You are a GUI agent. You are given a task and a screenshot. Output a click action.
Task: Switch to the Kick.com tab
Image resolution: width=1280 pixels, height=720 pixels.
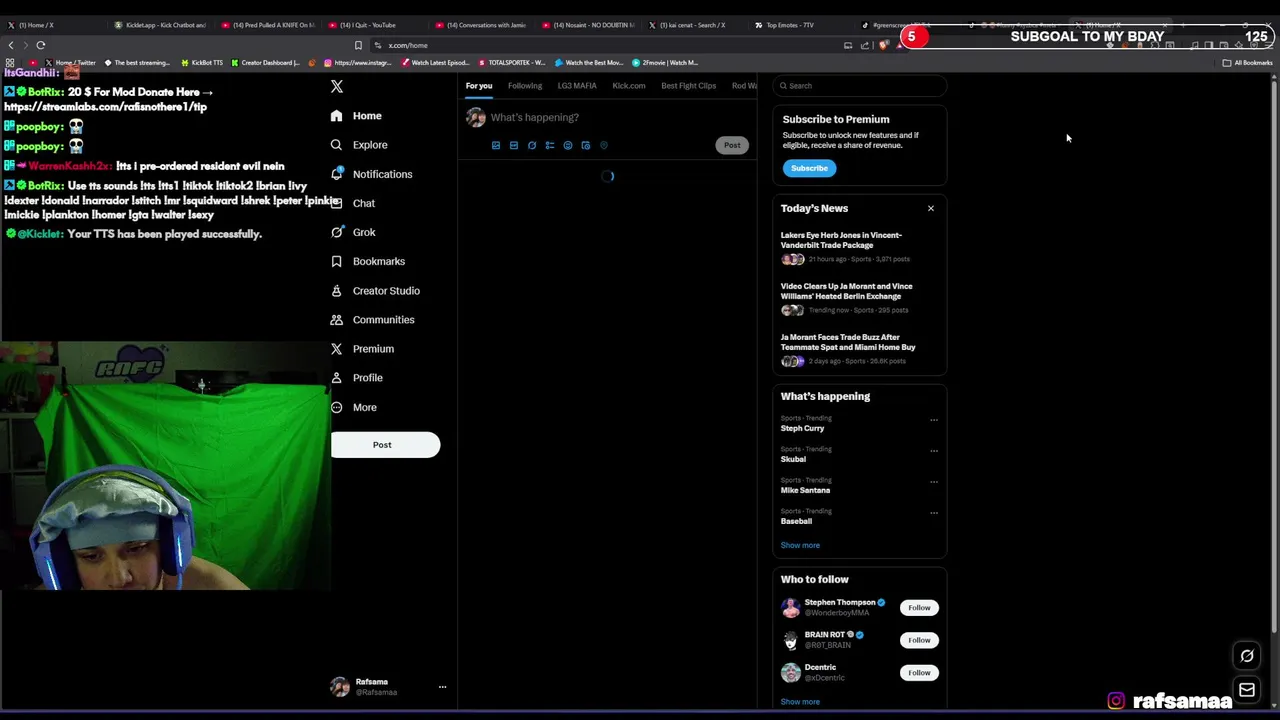629,86
